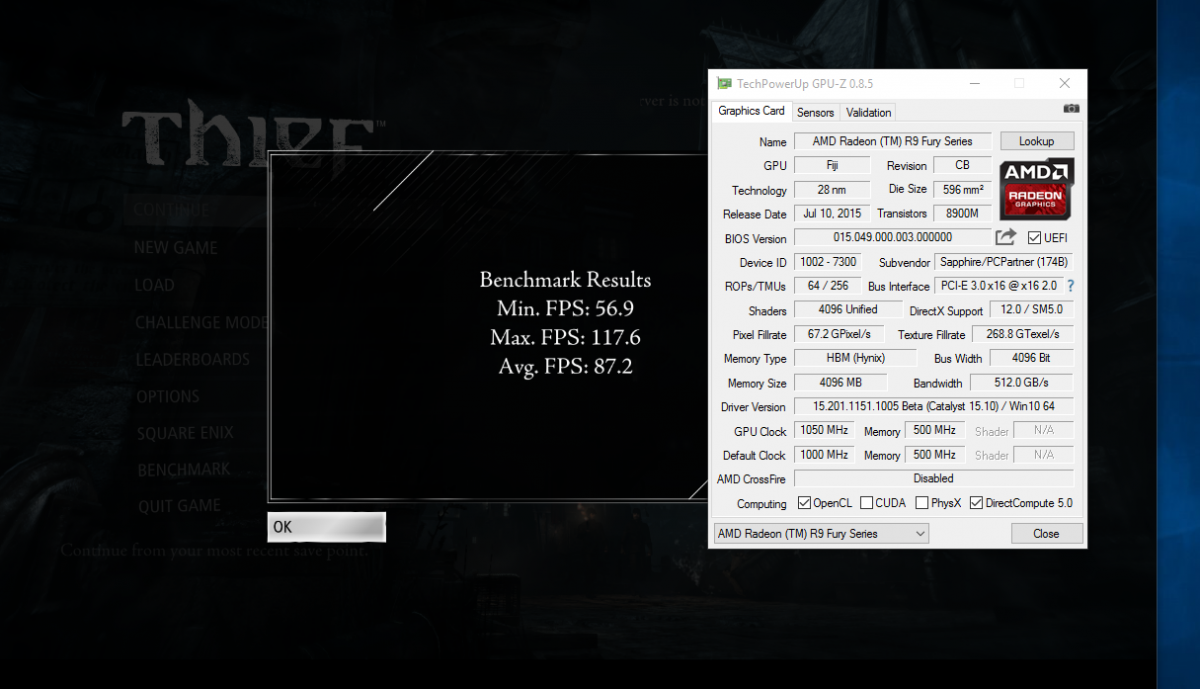This screenshot has width=1200, height=689.
Task: Select the Graphics Card tab
Action: pyautogui.click(x=752, y=111)
